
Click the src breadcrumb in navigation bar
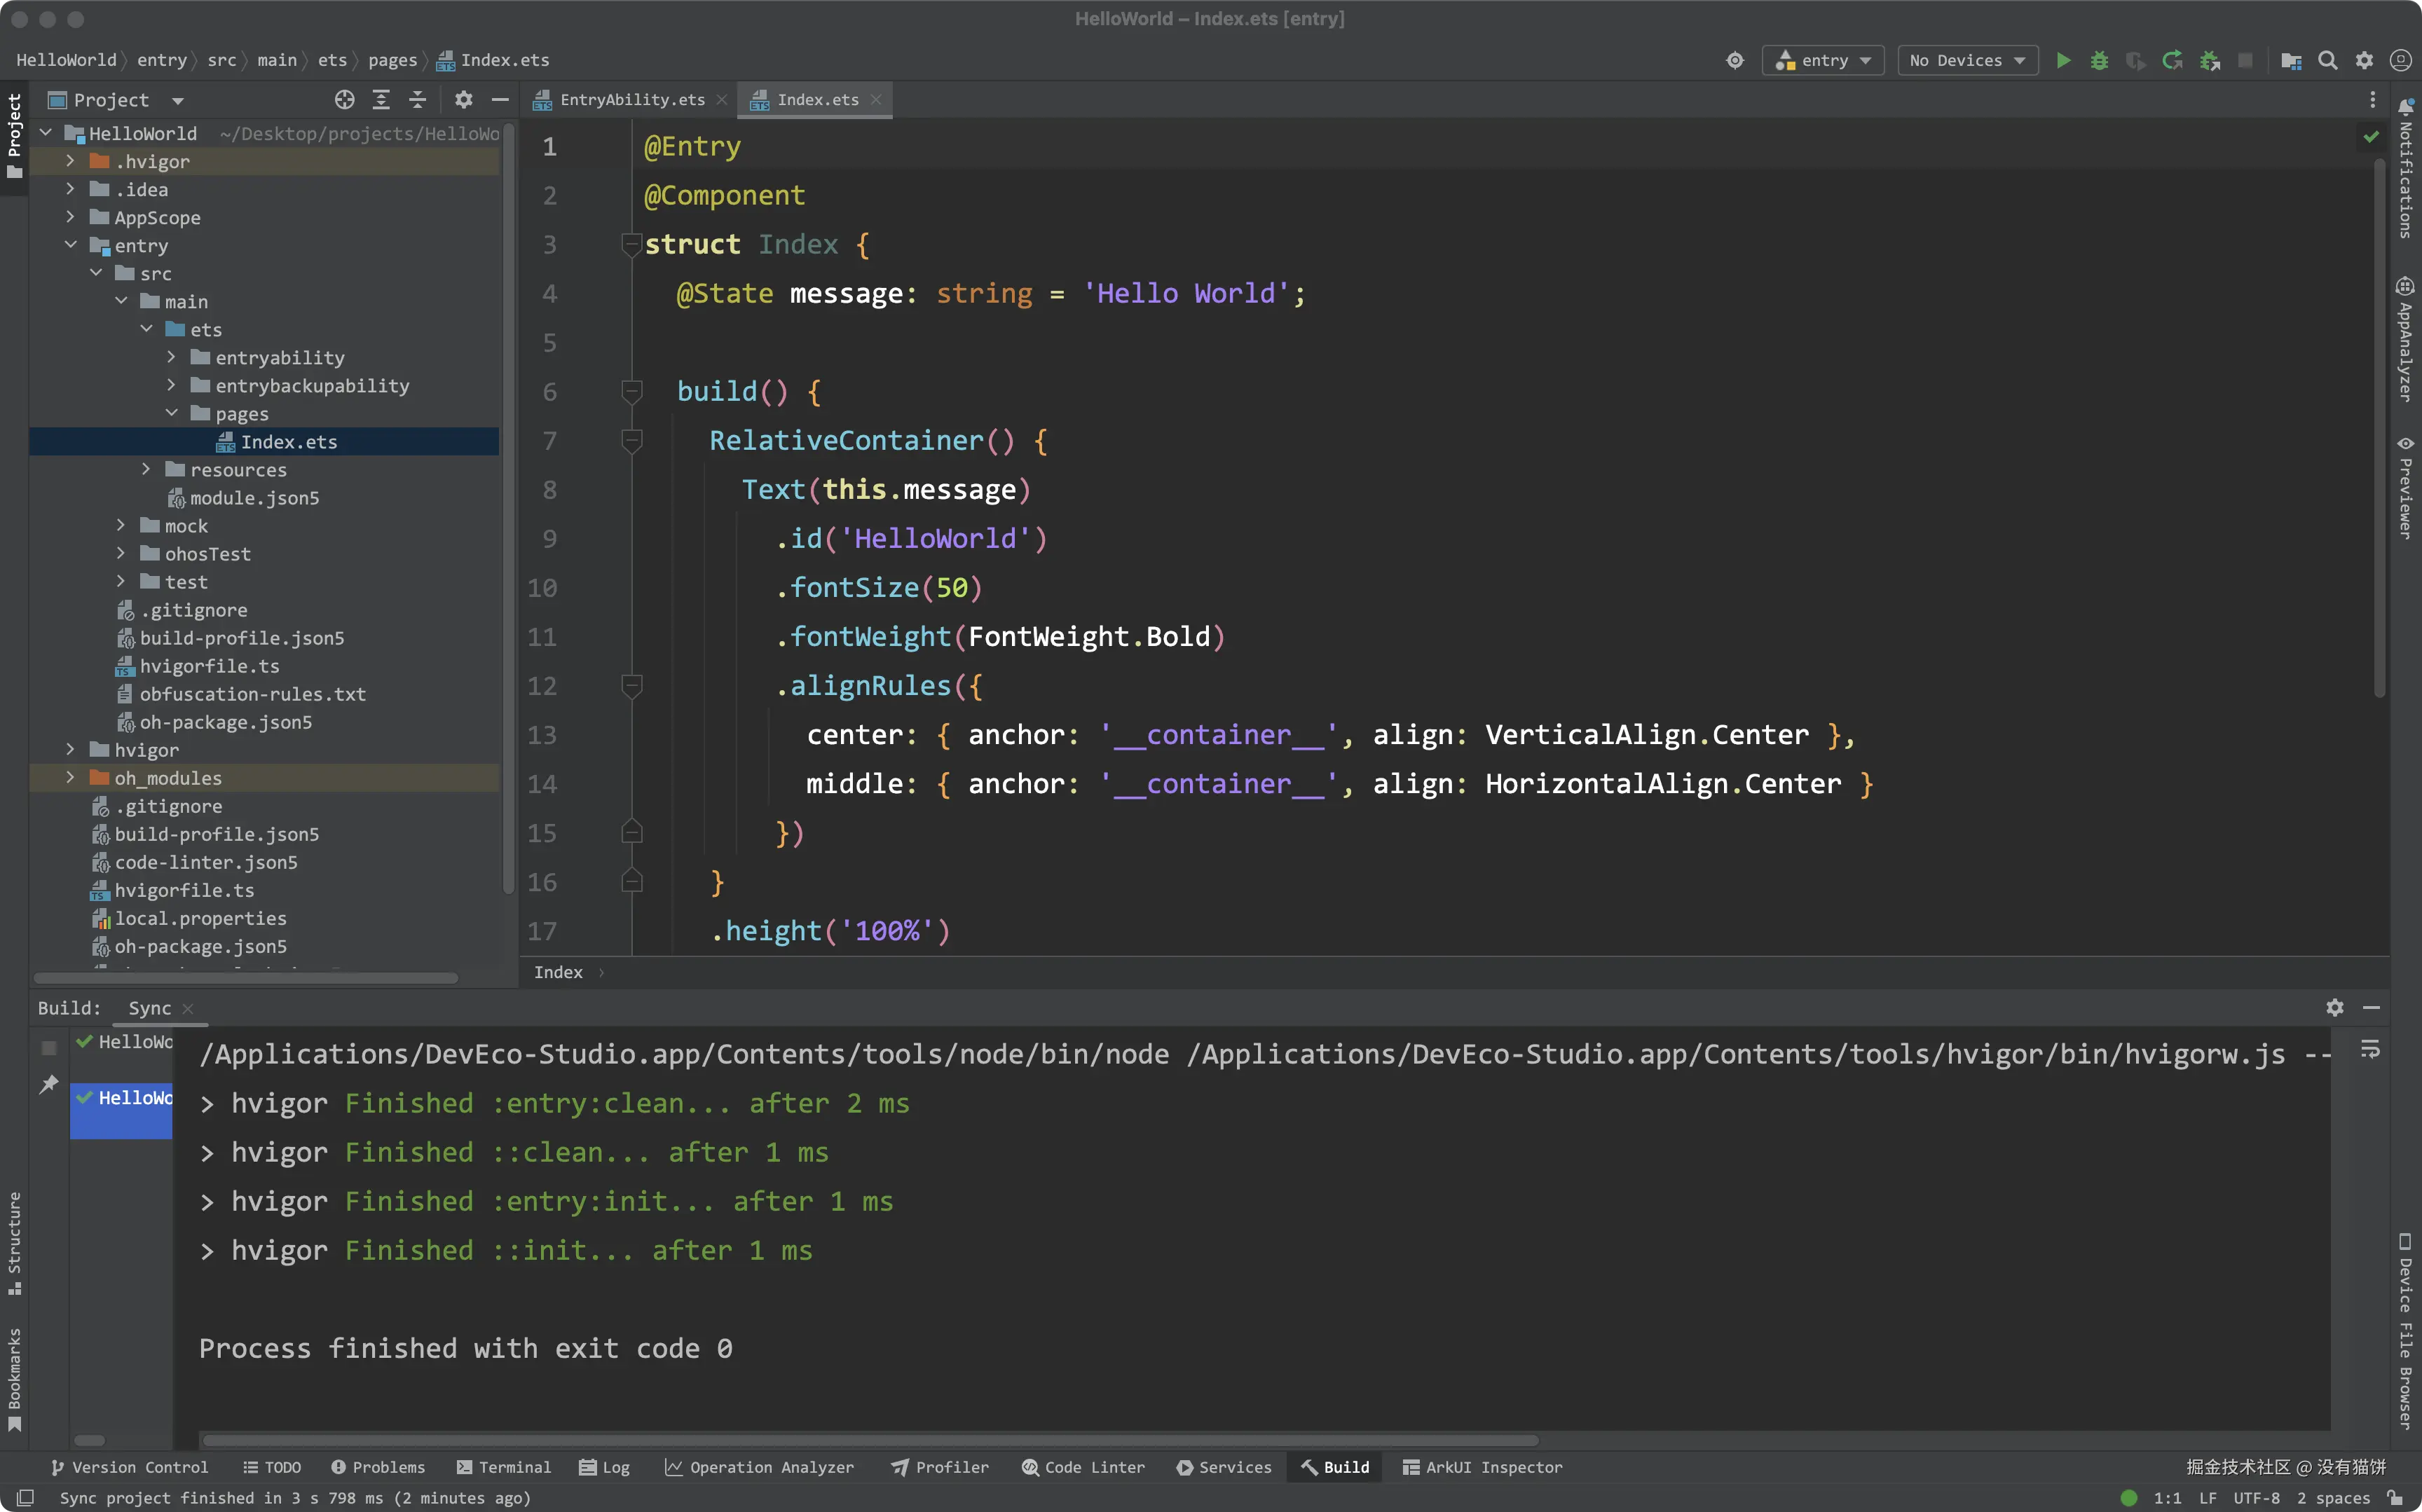coord(222,61)
